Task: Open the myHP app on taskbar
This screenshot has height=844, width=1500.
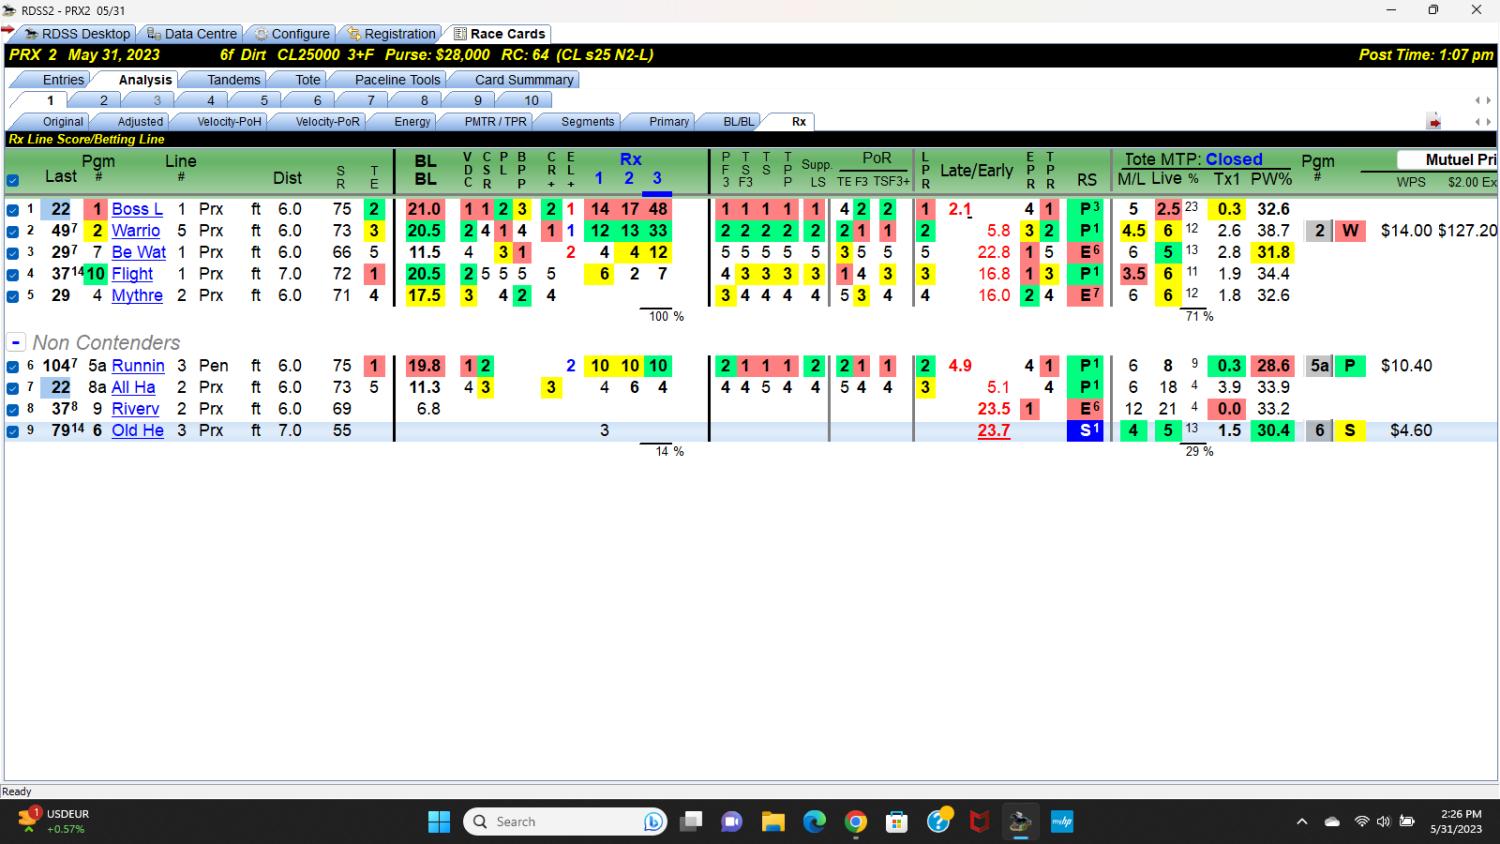Action: point(1061,822)
